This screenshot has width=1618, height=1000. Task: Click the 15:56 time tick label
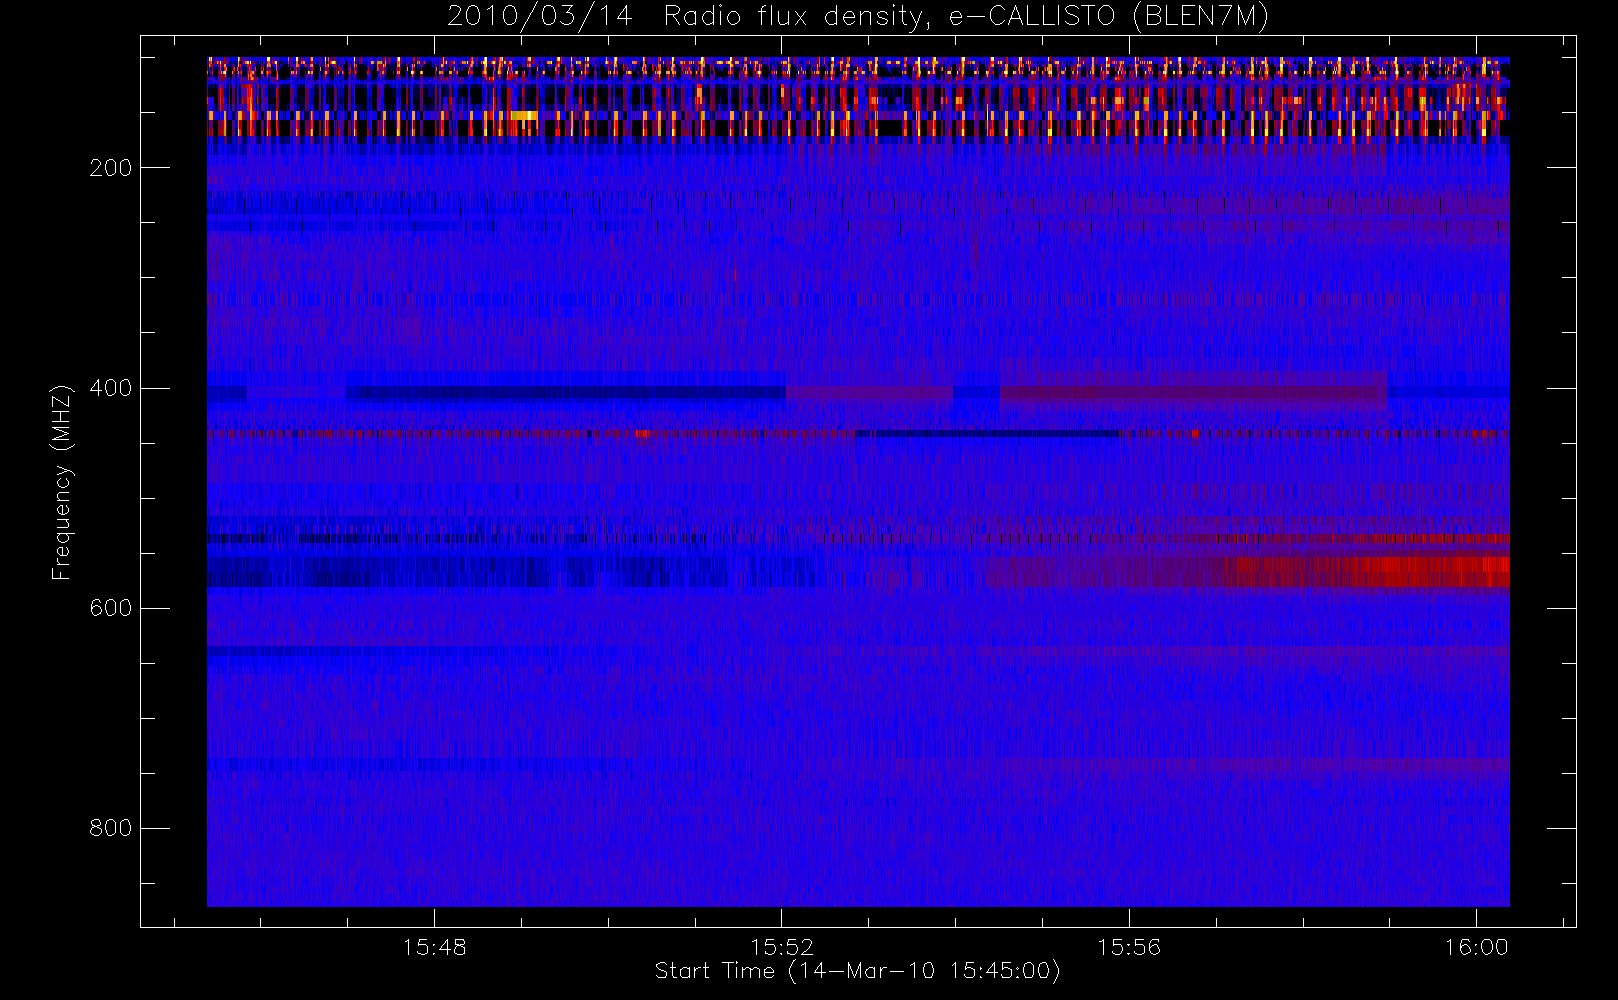[1129, 947]
